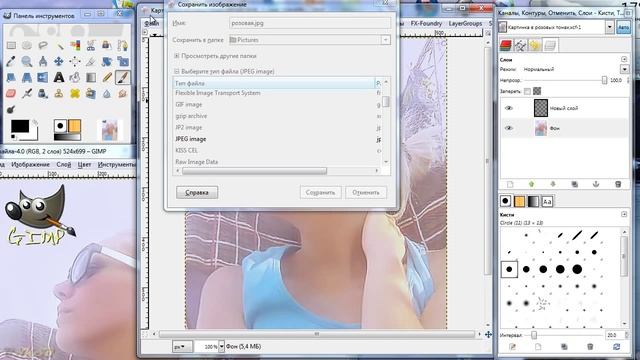The width and height of the screenshot is (640, 360).
Task: Open the image selector dropdown in layers dock
Action: click(x=609, y=27)
